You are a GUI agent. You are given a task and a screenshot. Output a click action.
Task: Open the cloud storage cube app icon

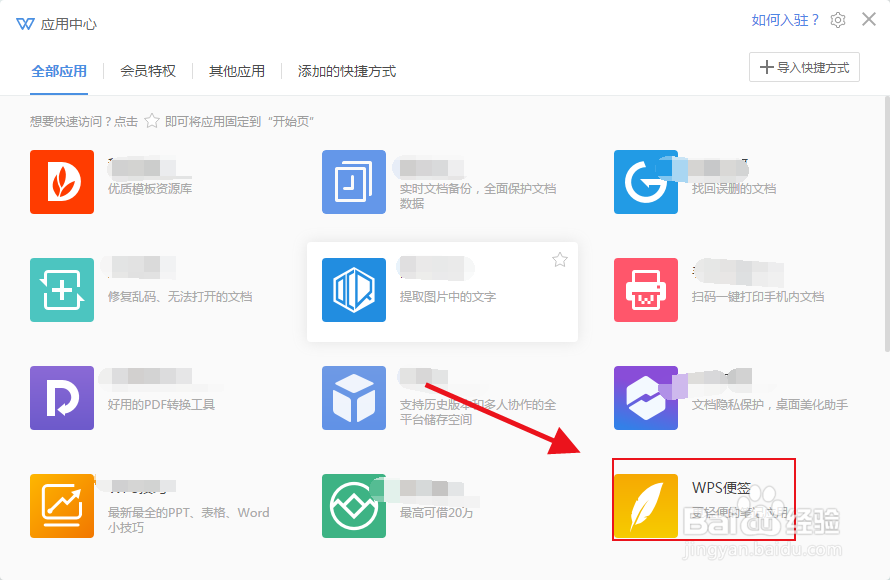(x=354, y=398)
